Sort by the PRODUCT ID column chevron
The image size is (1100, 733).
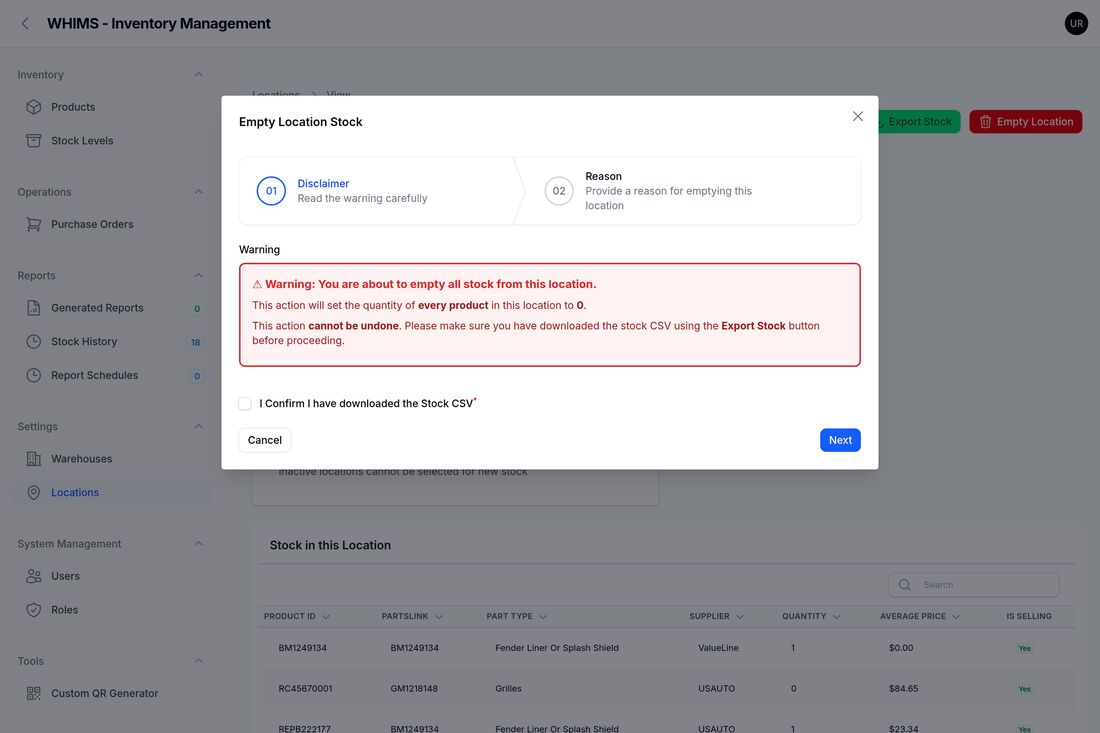coord(326,617)
